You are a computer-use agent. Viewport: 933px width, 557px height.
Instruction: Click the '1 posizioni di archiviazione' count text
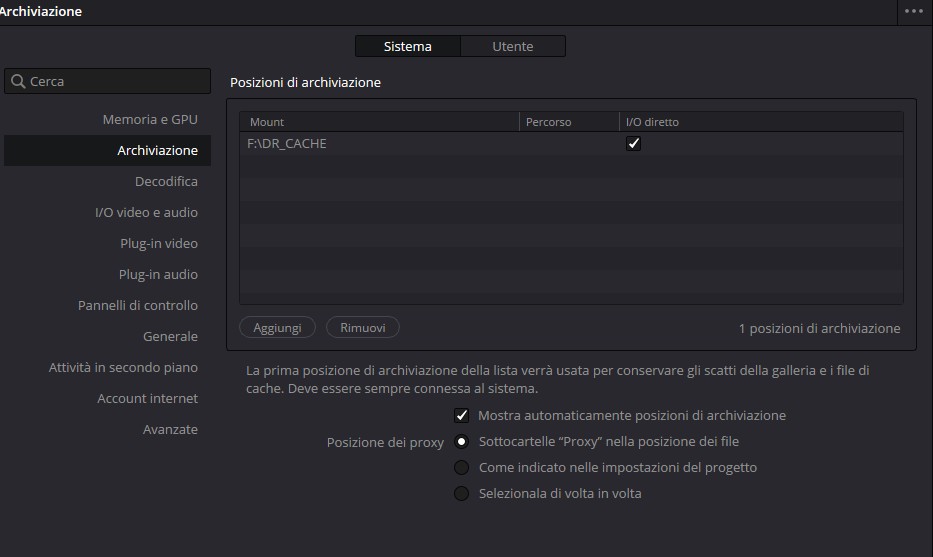pyautogui.click(x=819, y=328)
